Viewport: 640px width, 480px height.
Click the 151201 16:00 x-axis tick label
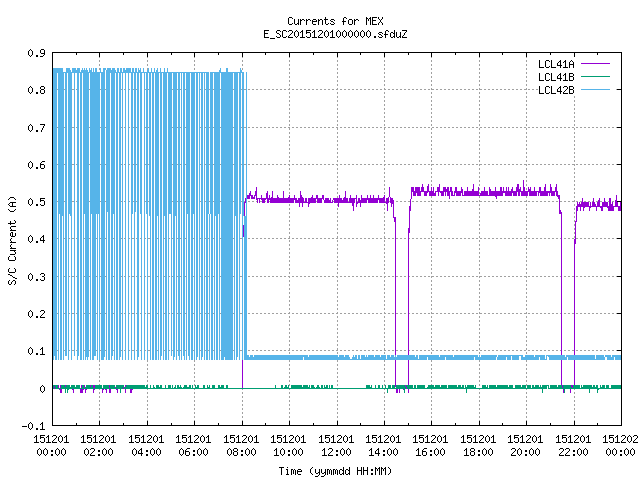tap(431, 445)
